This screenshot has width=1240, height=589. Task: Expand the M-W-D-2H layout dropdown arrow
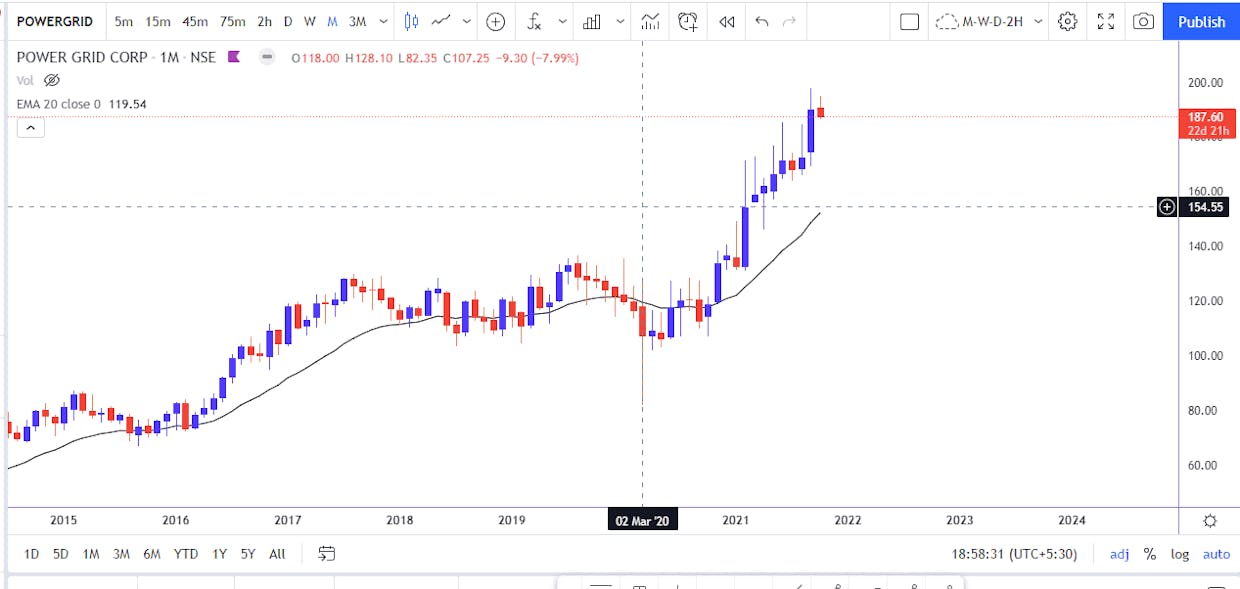1039,21
